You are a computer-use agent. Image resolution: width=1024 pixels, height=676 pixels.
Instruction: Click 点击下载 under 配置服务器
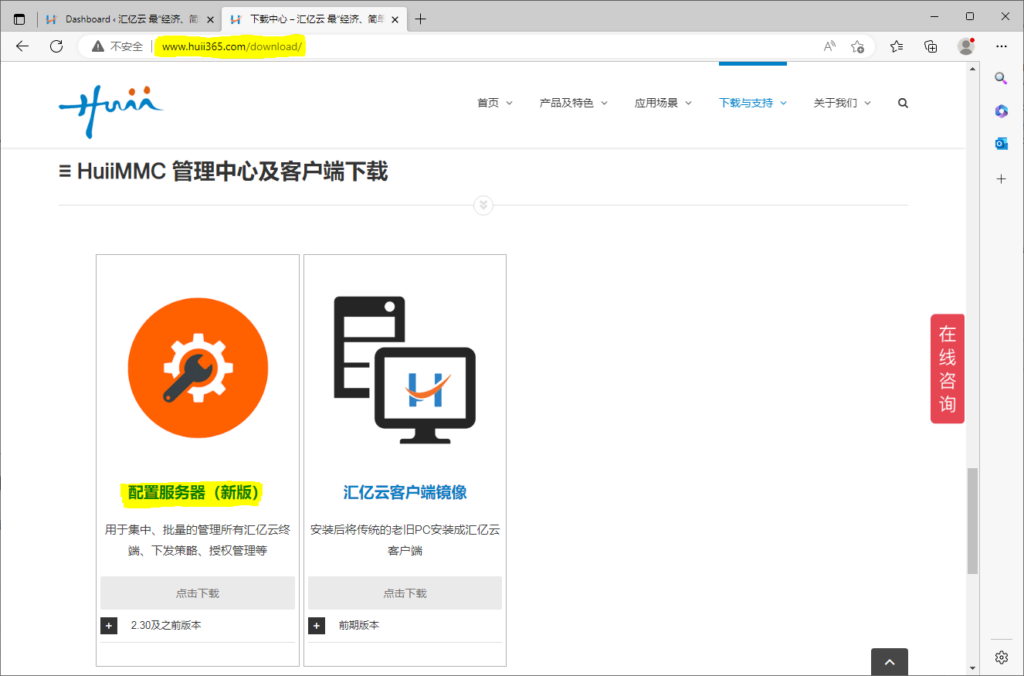point(197,593)
